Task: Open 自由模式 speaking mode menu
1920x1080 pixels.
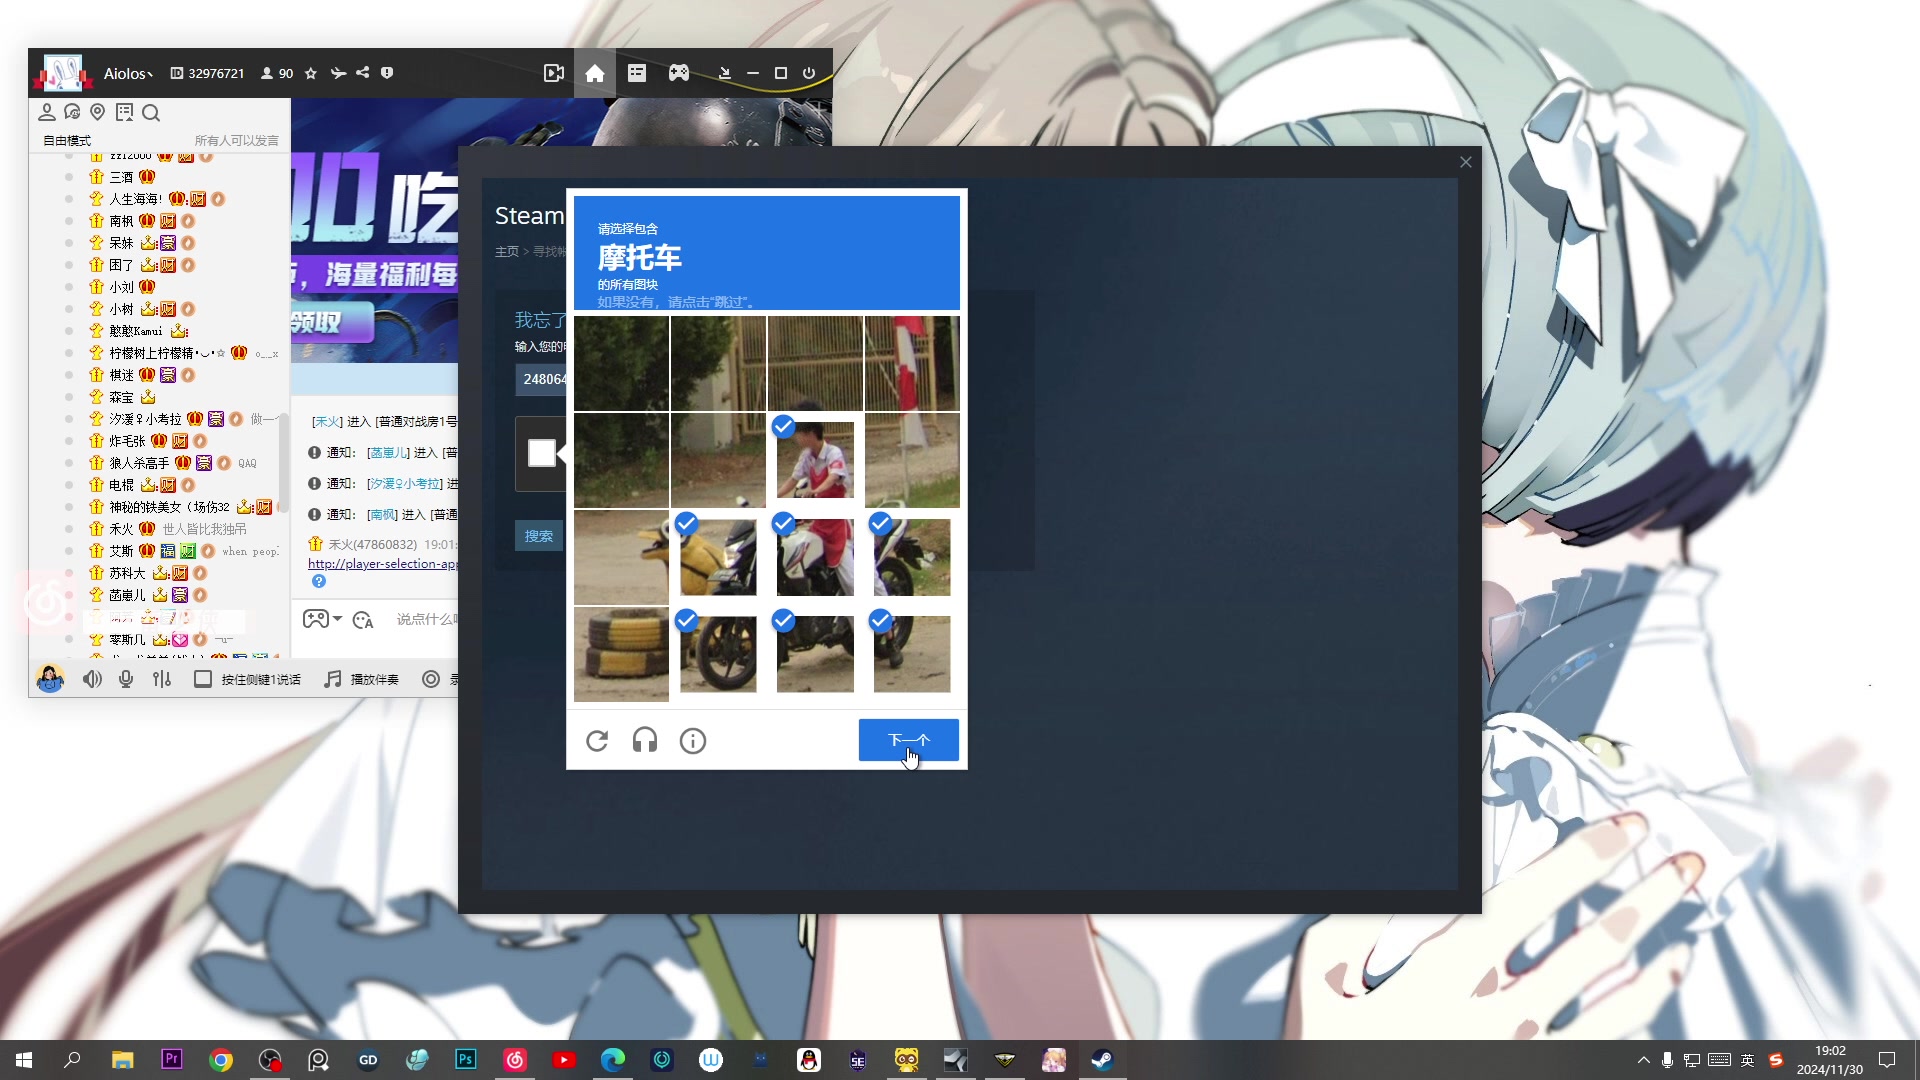Action: click(x=67, y=141)
